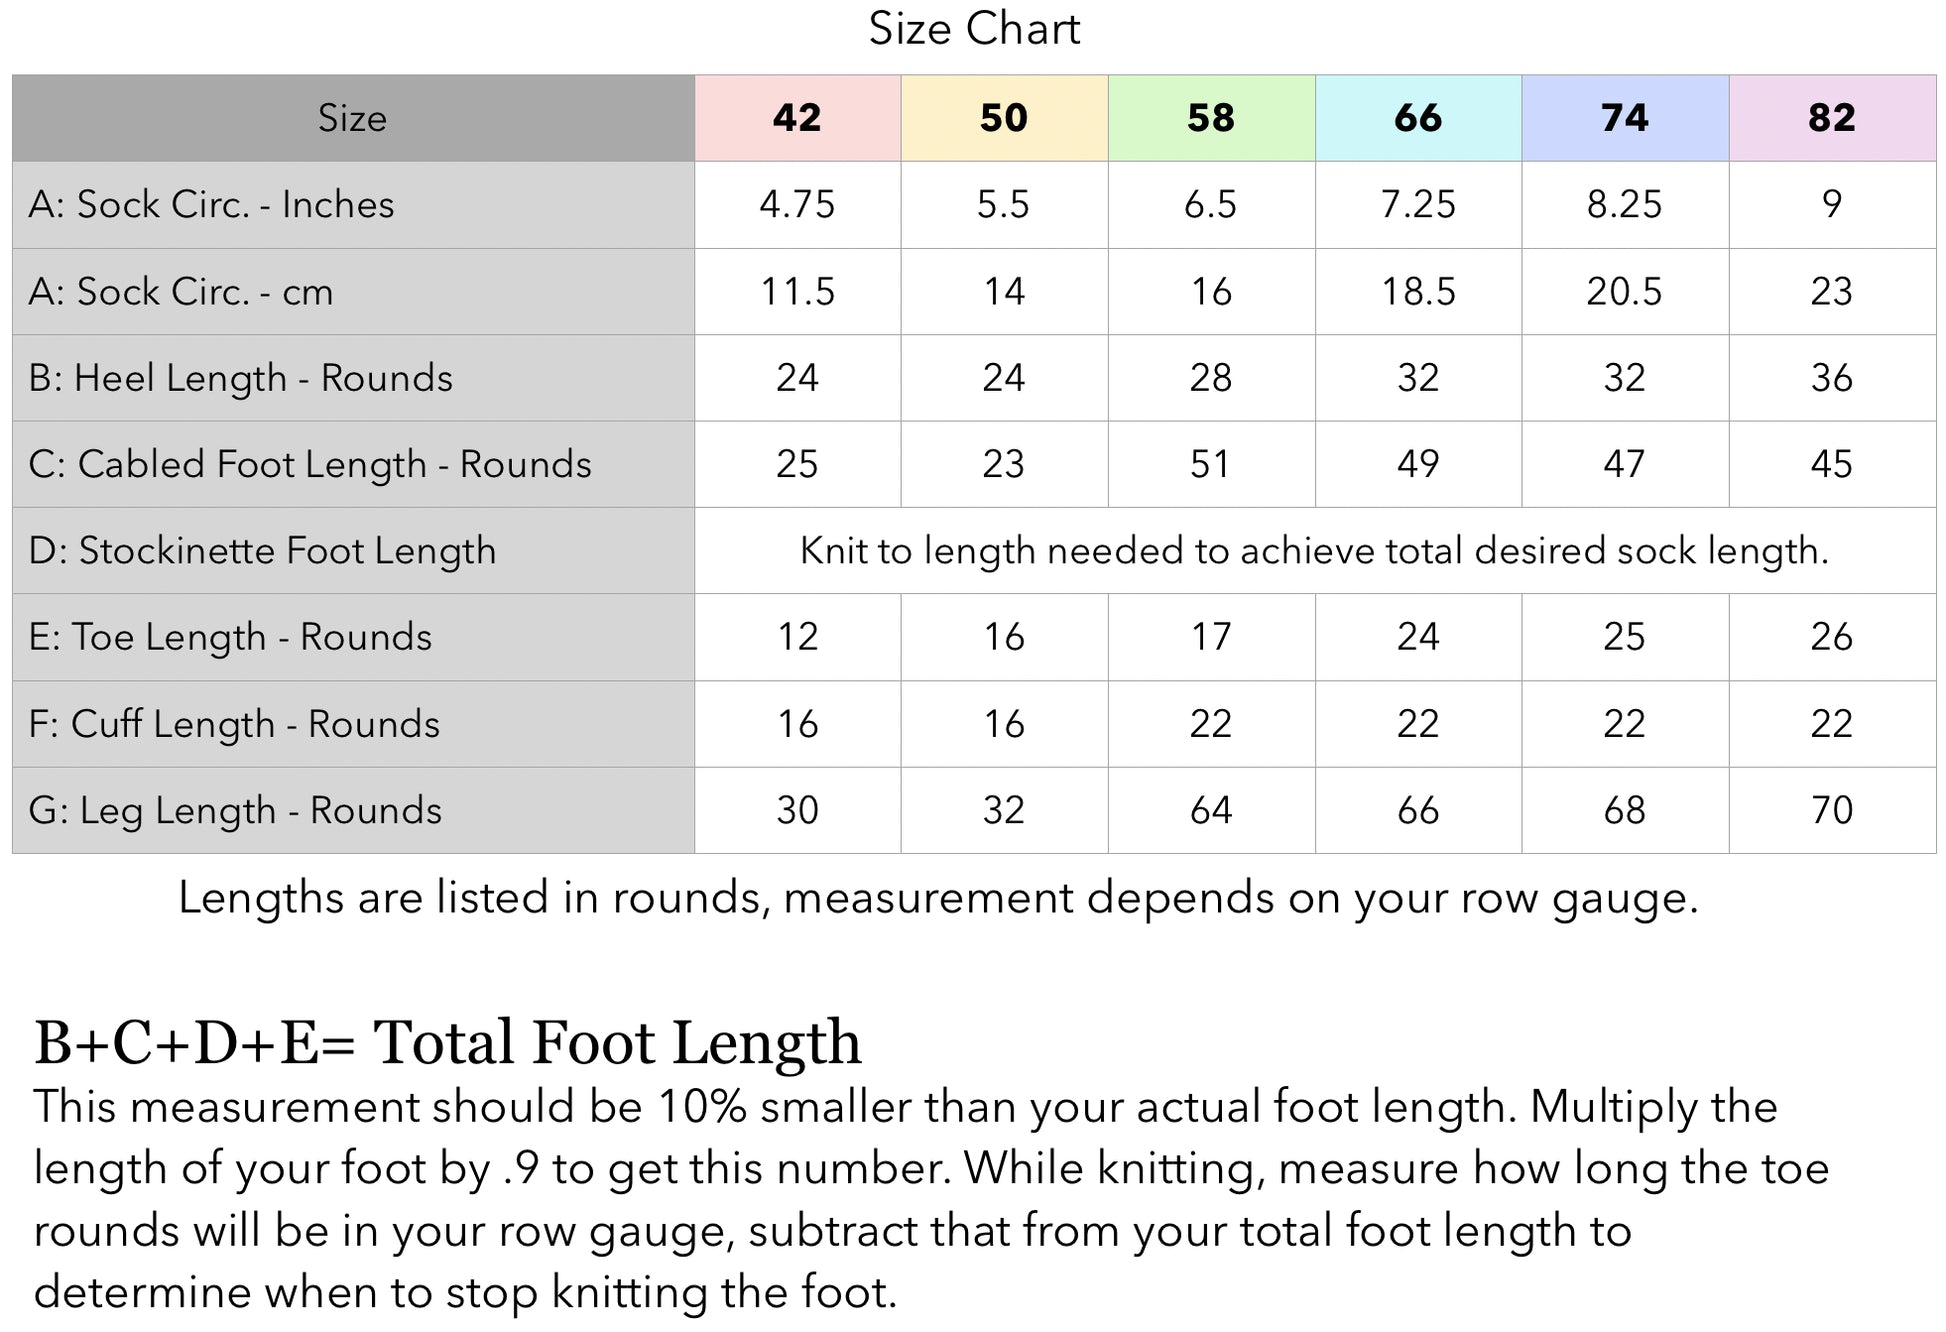Select the 'A: Sock Circ. - cm' row label
1946x1332 pixels.
point(181,291)
